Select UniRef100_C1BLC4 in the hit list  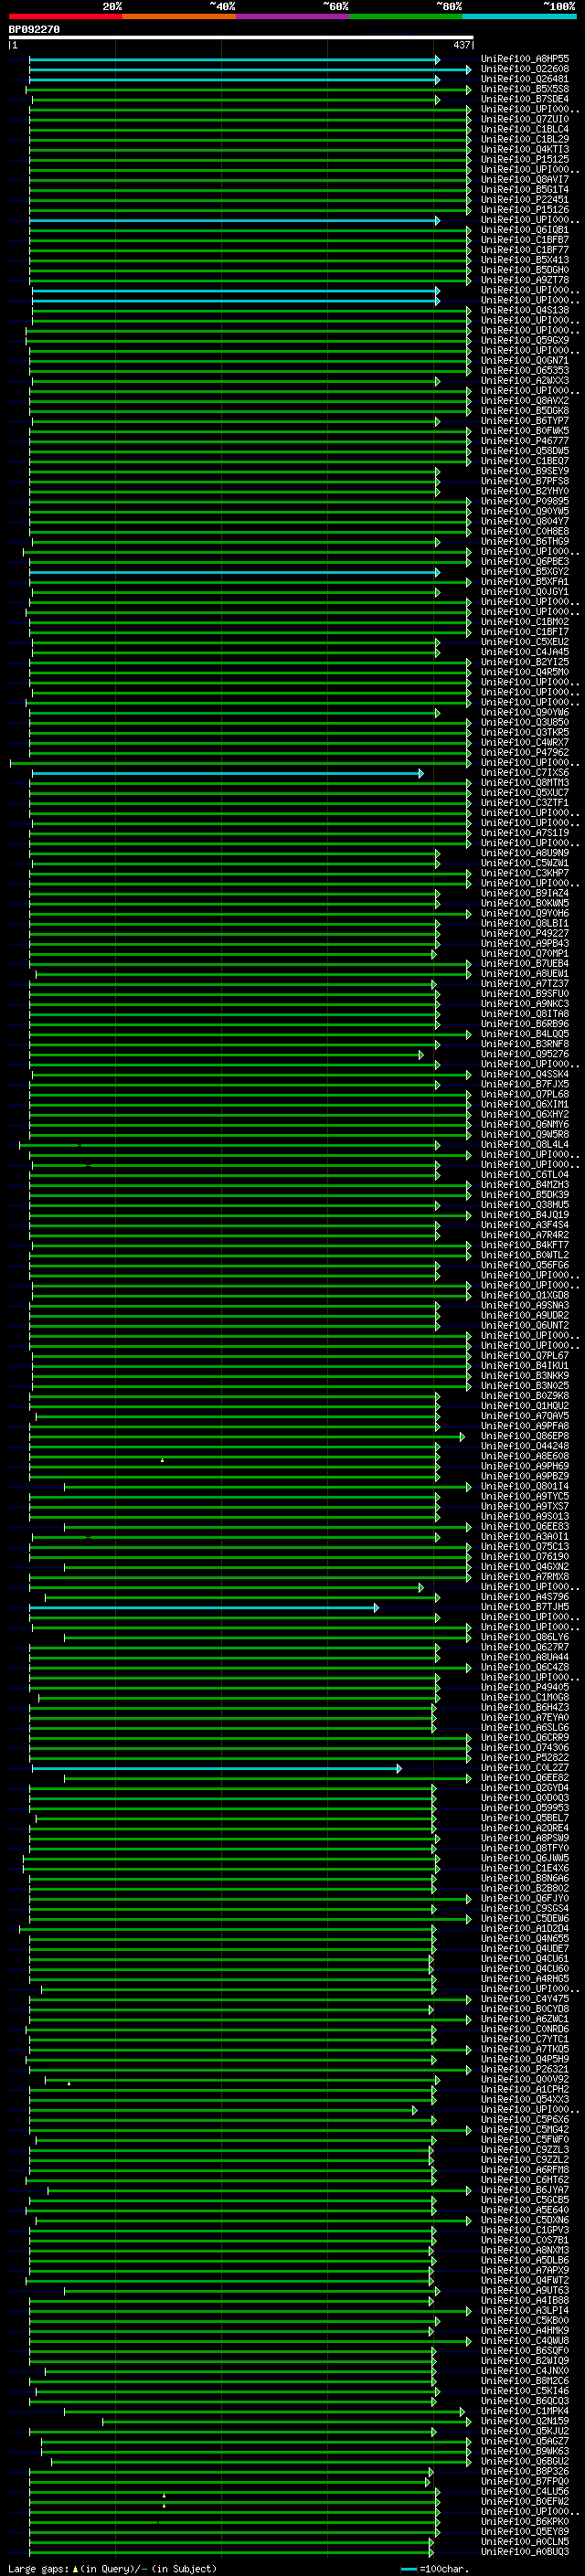pyautogui.click(x=525, y=129)
